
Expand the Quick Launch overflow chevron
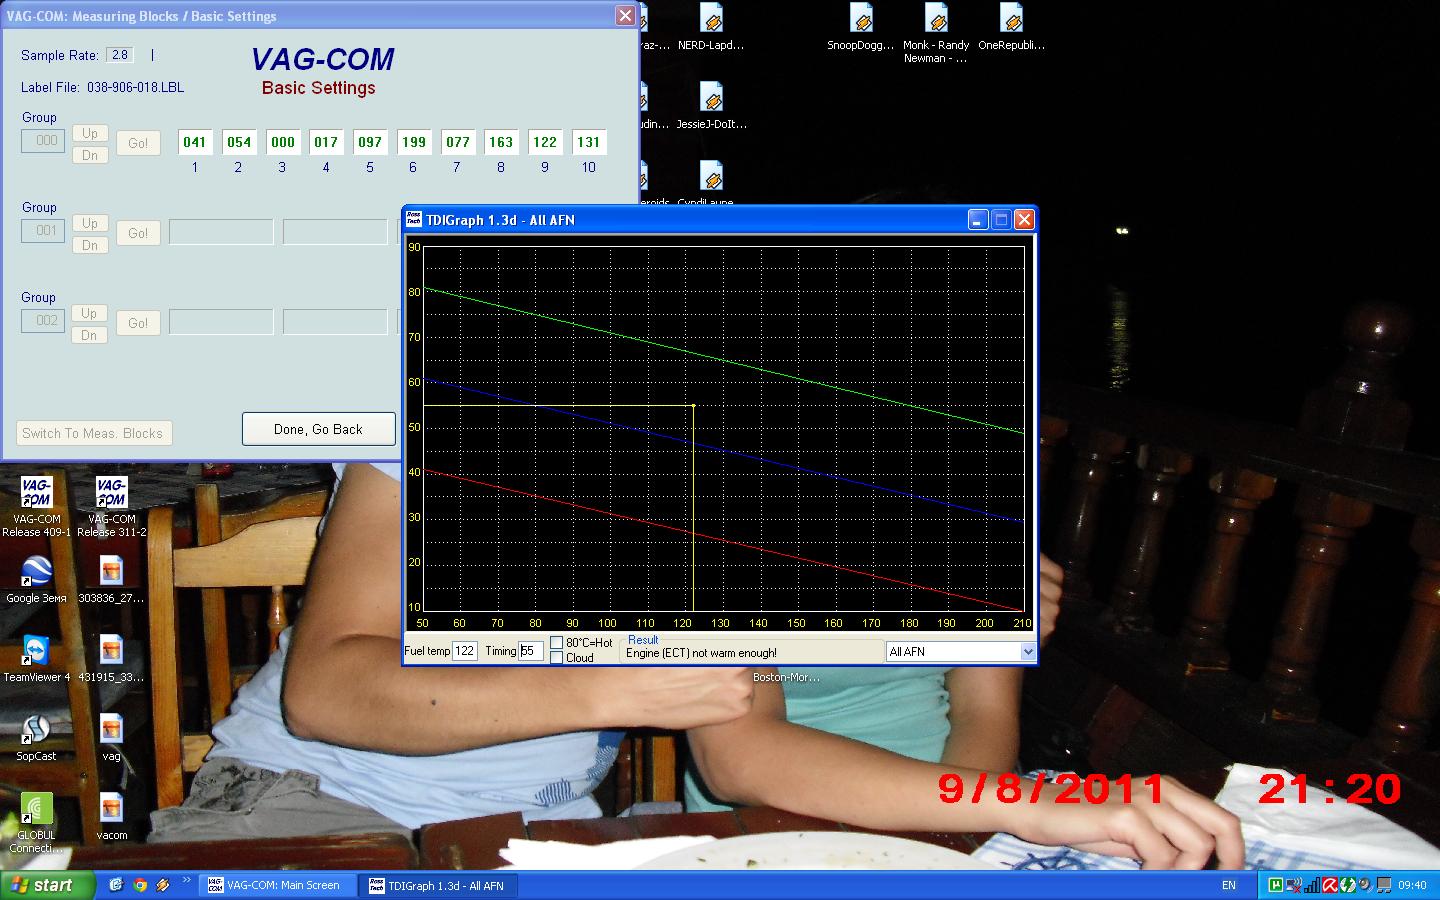[x=187, y=882]
